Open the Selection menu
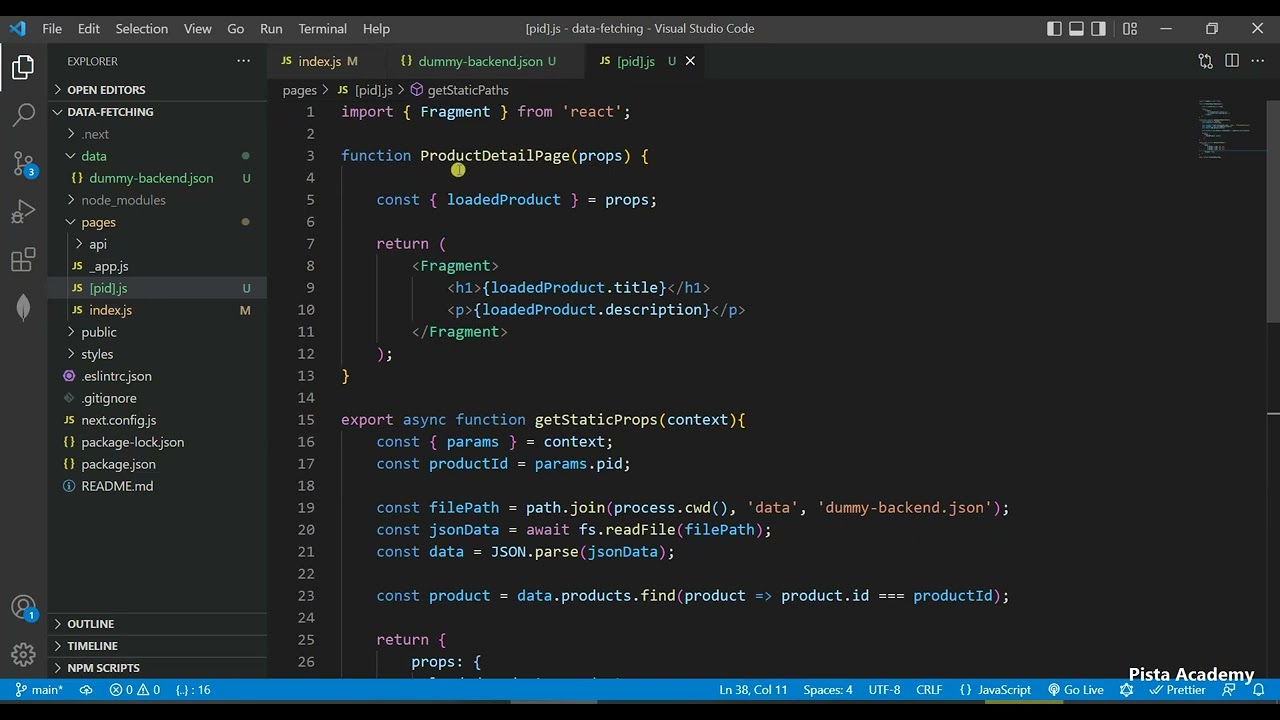The height and width of the screenshot is (720, 1280). coord(141,29)
